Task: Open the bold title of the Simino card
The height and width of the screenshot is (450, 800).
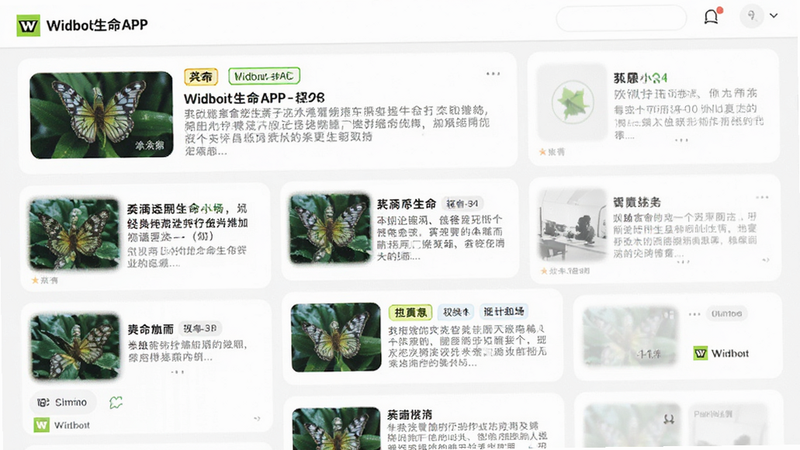Action: click(x=151, y=329)
